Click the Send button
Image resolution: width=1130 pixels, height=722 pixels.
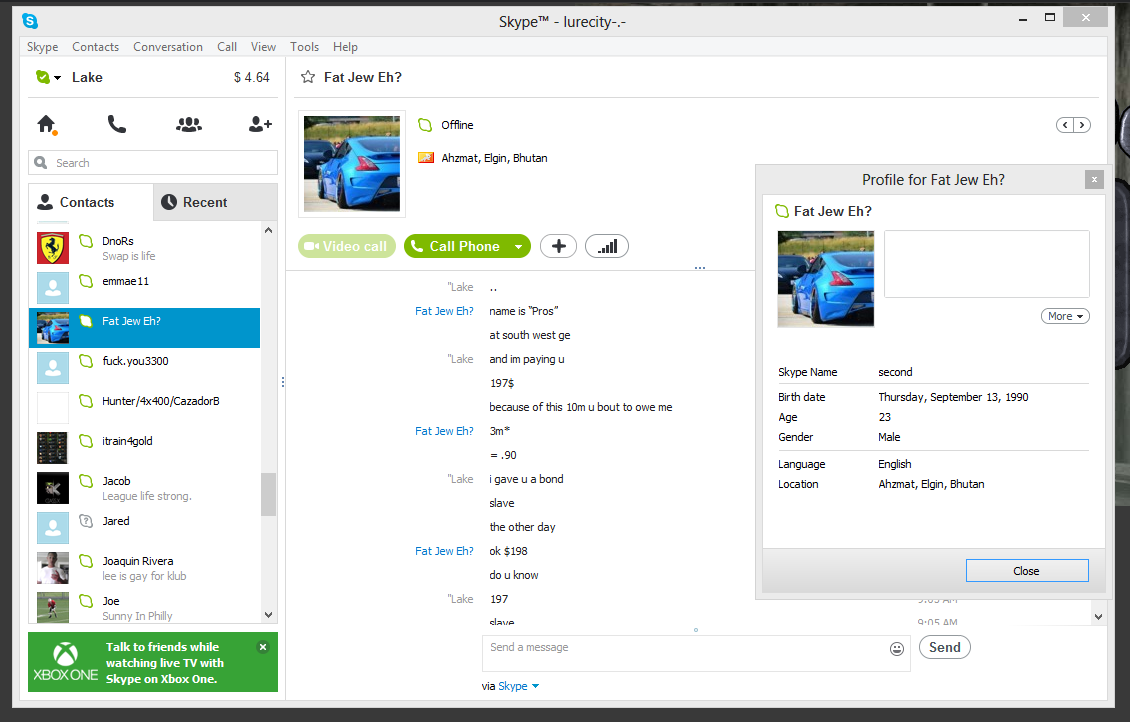(945, 647)
